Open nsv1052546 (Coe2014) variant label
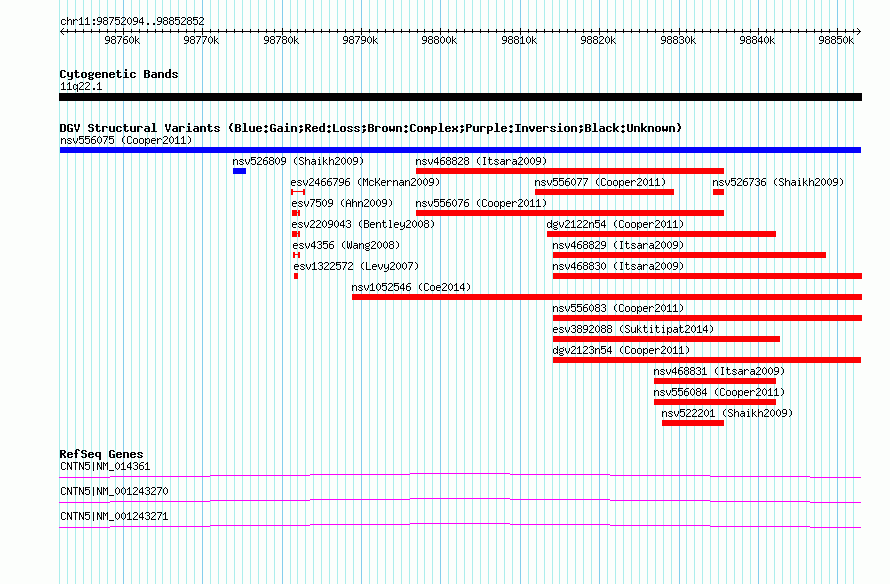 tap(411, 287)
